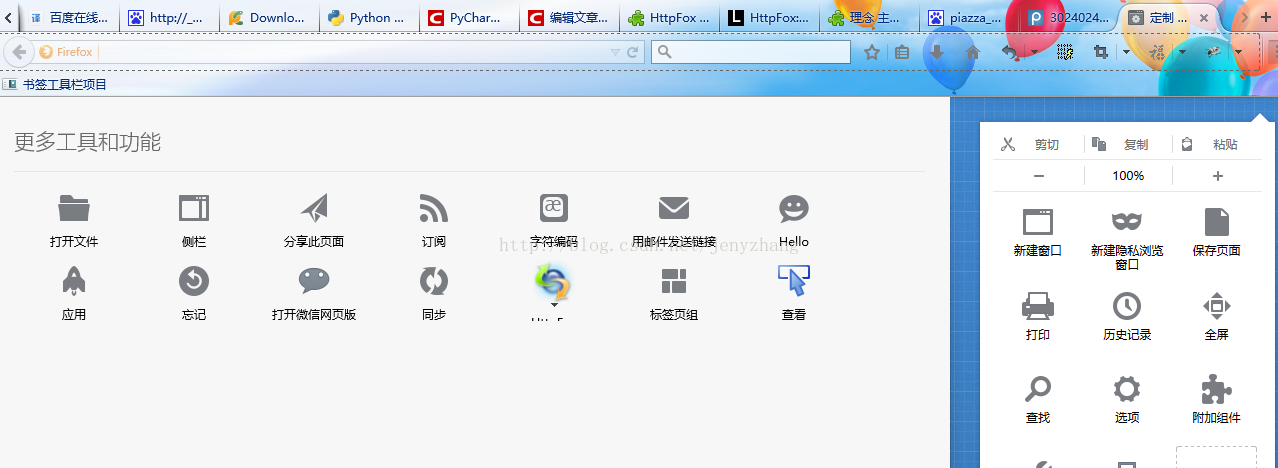Click the downloads arrow toolbar icon
The image size is (1278, 468).
937,52
